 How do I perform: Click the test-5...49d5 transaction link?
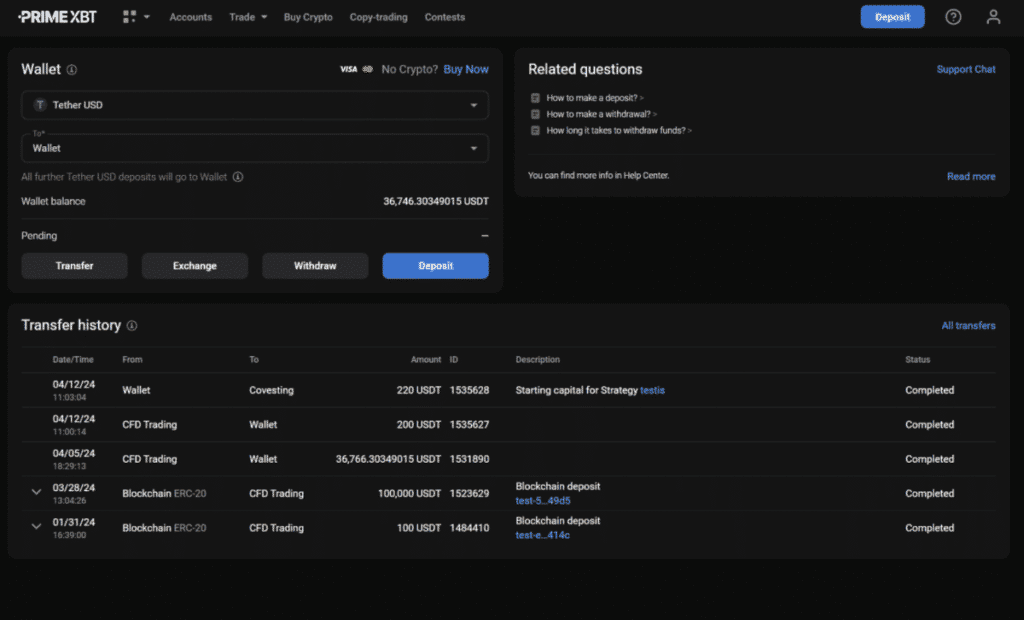543,501
